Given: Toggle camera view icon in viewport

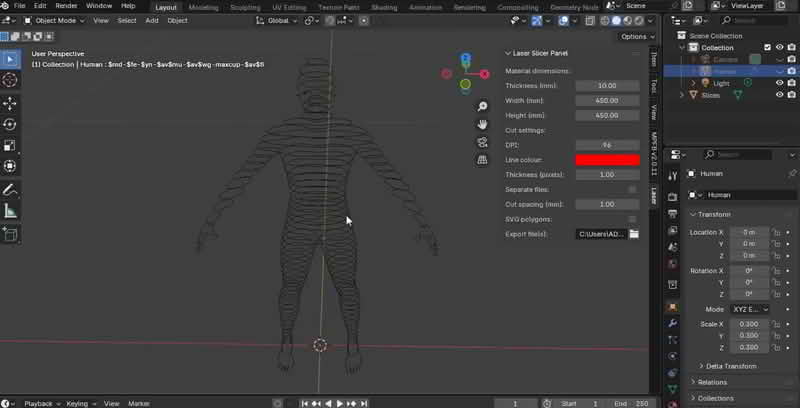Looking at the screenshot, I should 482,142.
